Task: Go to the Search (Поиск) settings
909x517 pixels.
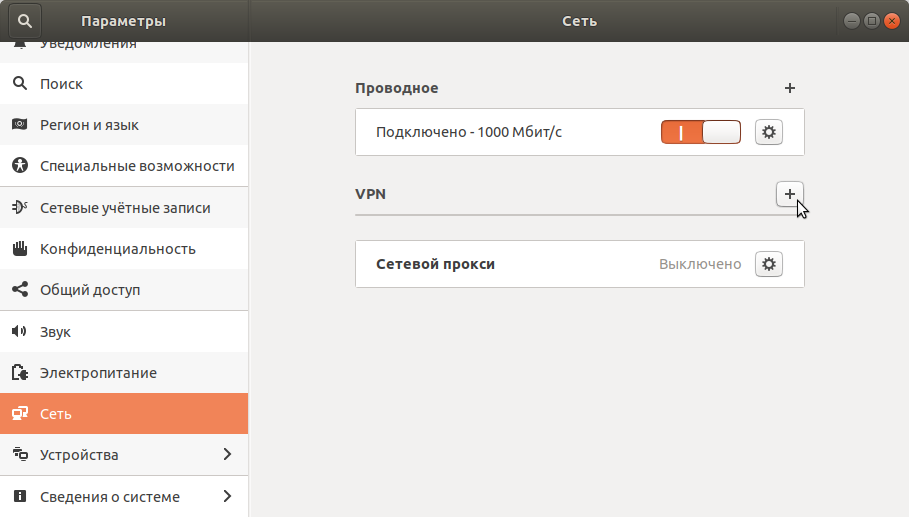Action: (61, 84)
